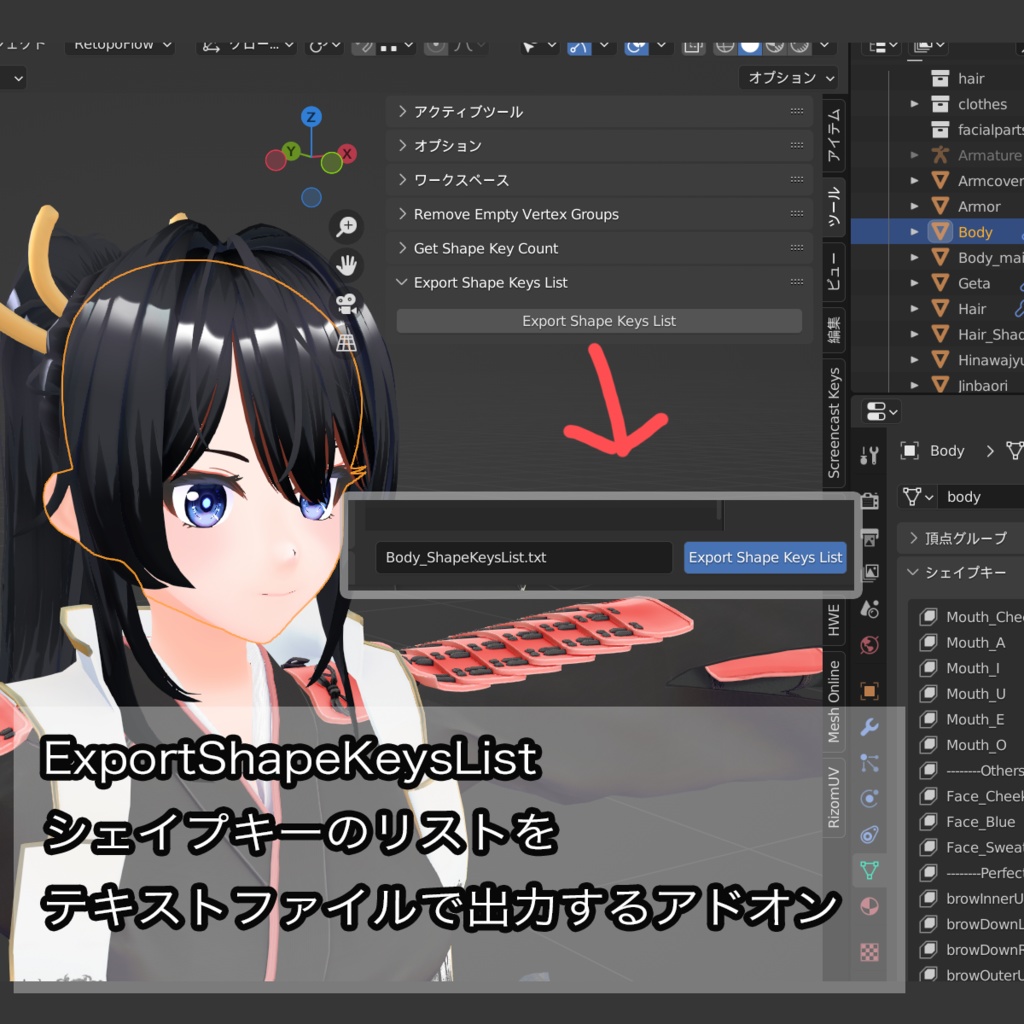Switch to the ツール sidebar tab

(x=834, y=206)
